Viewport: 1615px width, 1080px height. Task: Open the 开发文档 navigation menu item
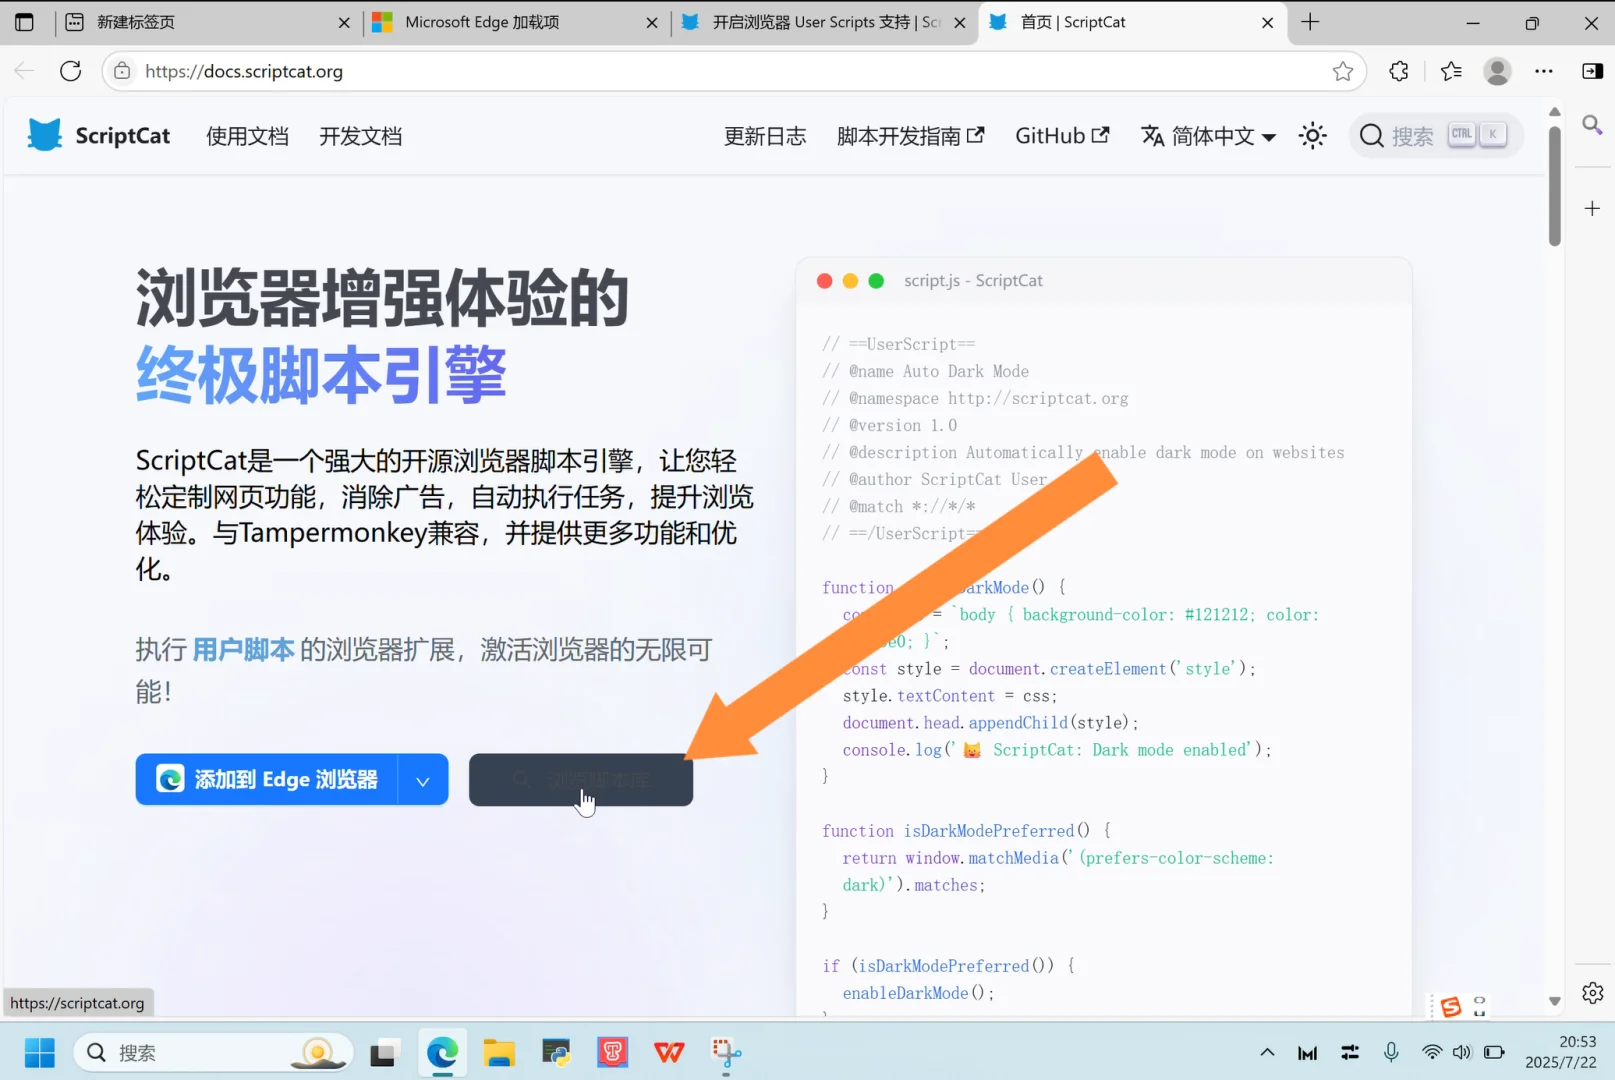(360, 136)
